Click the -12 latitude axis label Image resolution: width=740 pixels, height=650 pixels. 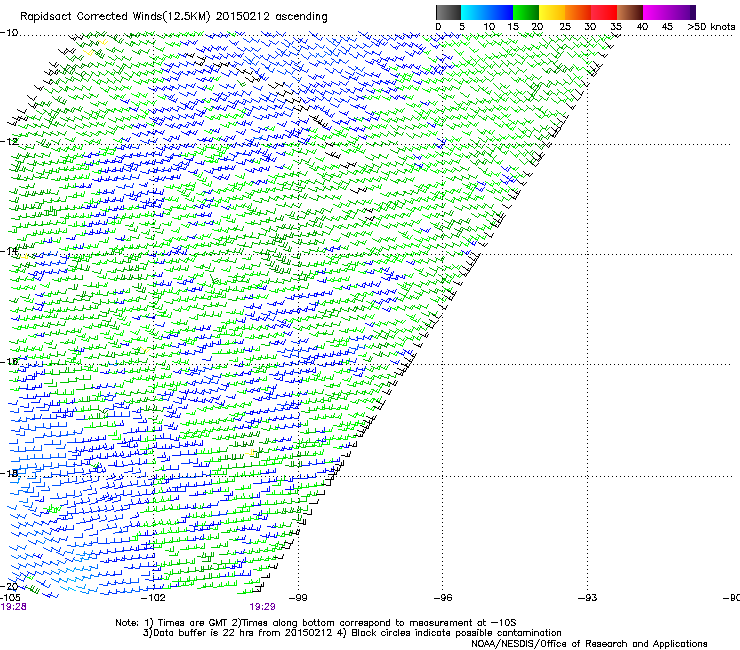[9, 142]
